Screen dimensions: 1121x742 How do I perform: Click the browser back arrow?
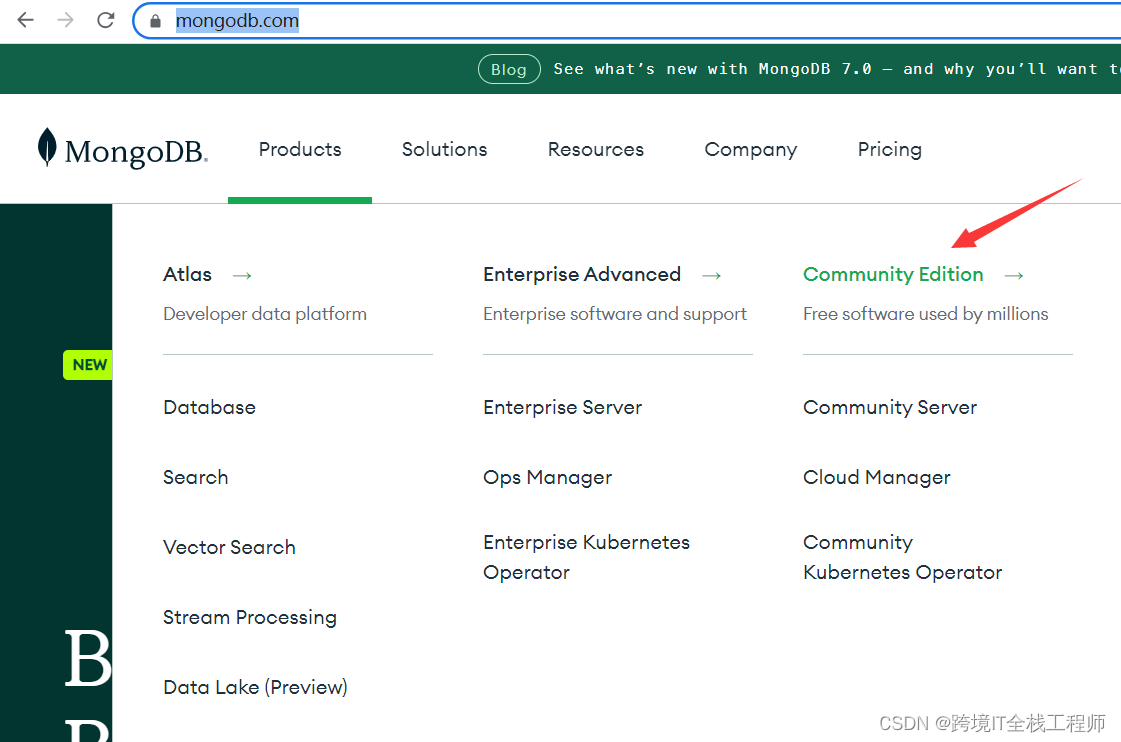[26, 20]
